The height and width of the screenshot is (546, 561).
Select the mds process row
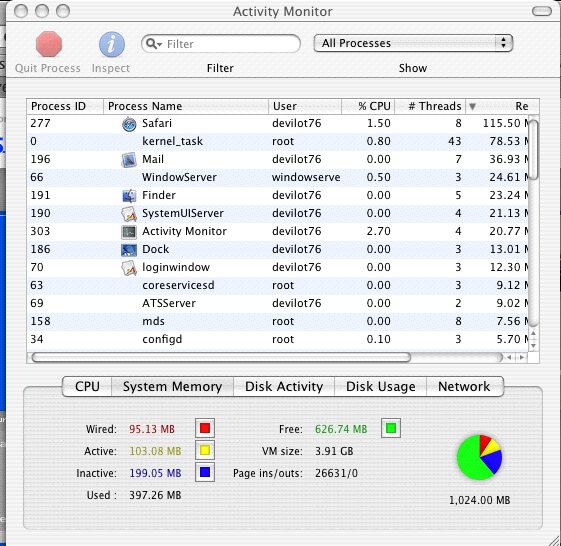point(277,321)
